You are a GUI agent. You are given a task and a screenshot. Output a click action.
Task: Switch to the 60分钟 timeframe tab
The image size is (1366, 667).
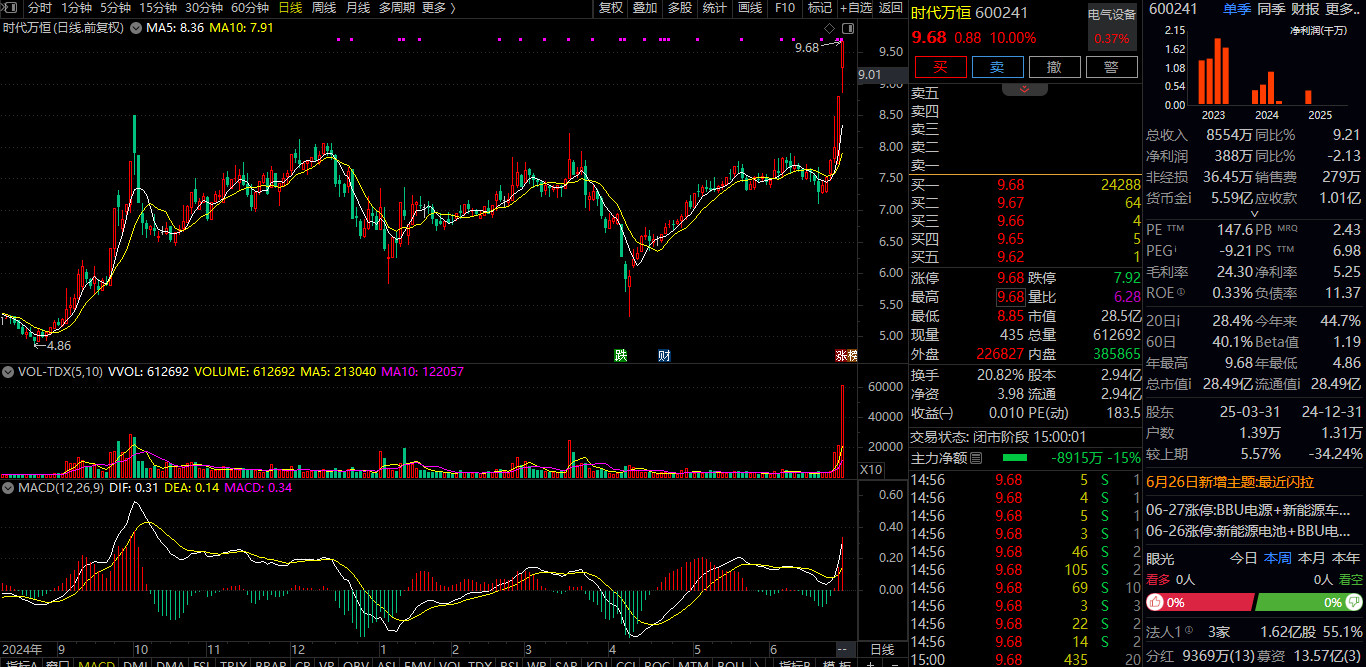(250, 8)
